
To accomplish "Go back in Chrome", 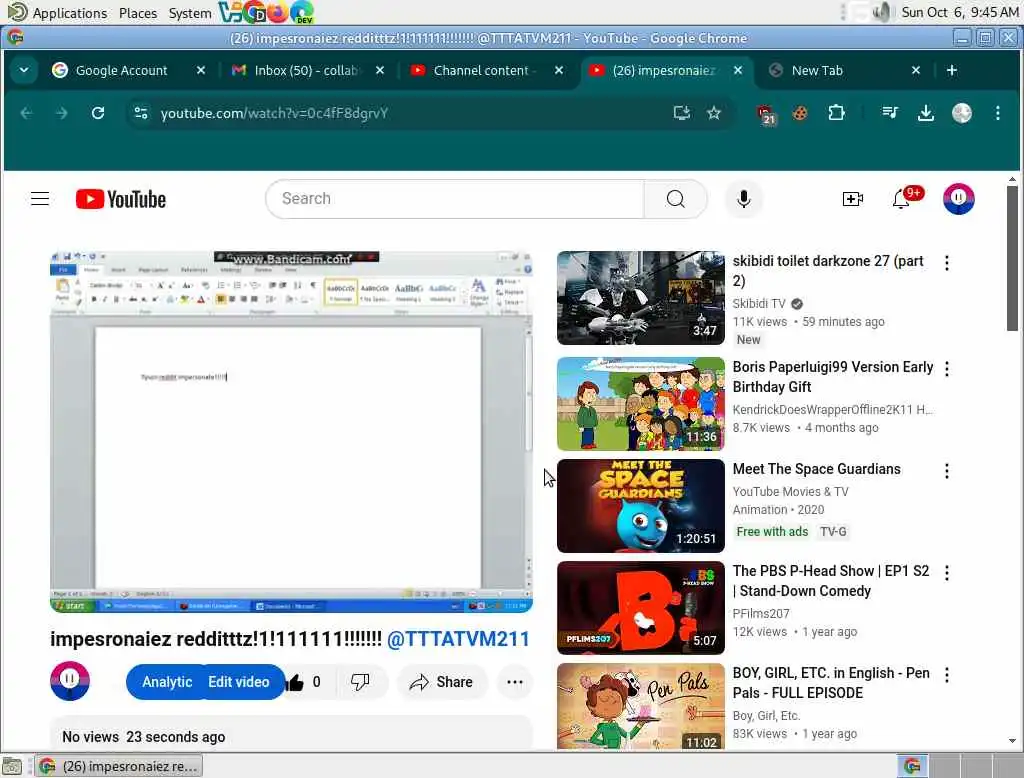I will [x=26, y=113].
